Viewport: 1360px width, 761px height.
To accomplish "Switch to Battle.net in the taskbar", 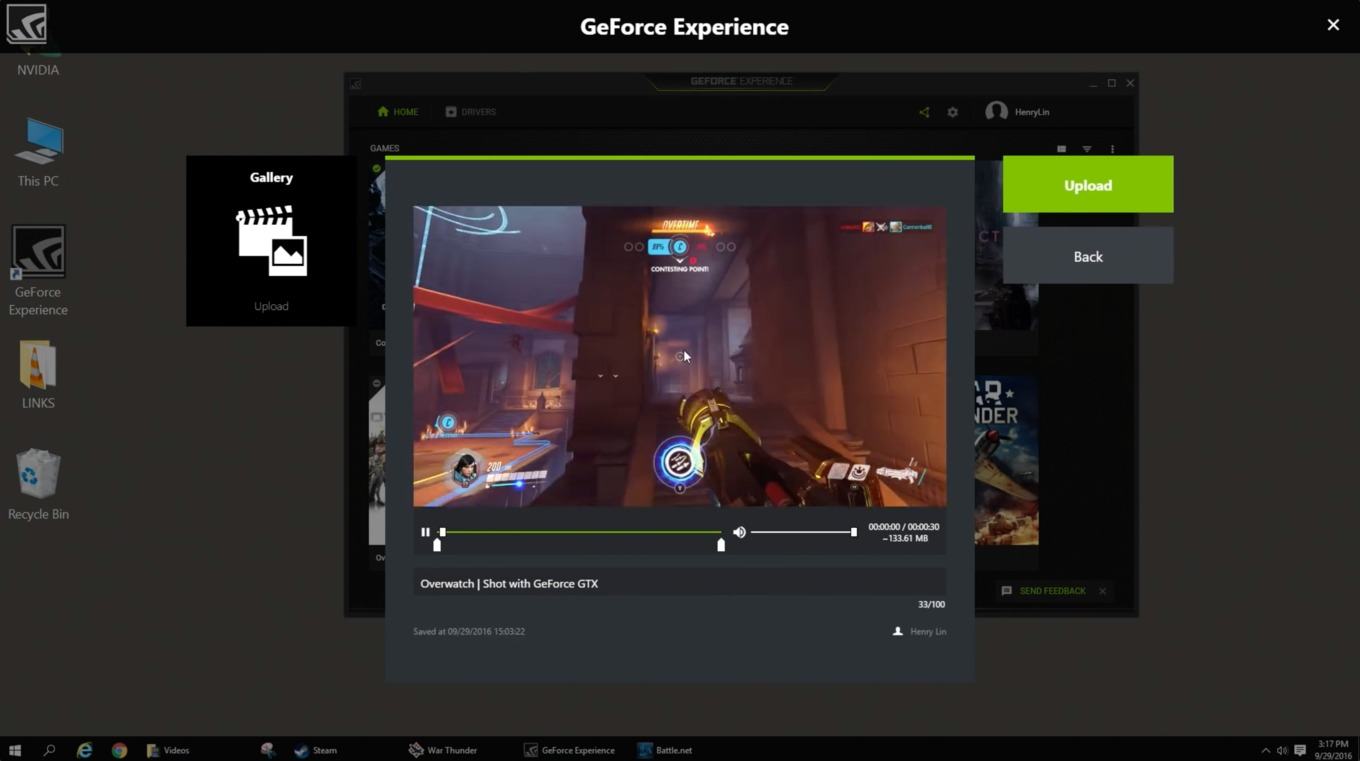I will pos(666,750).
